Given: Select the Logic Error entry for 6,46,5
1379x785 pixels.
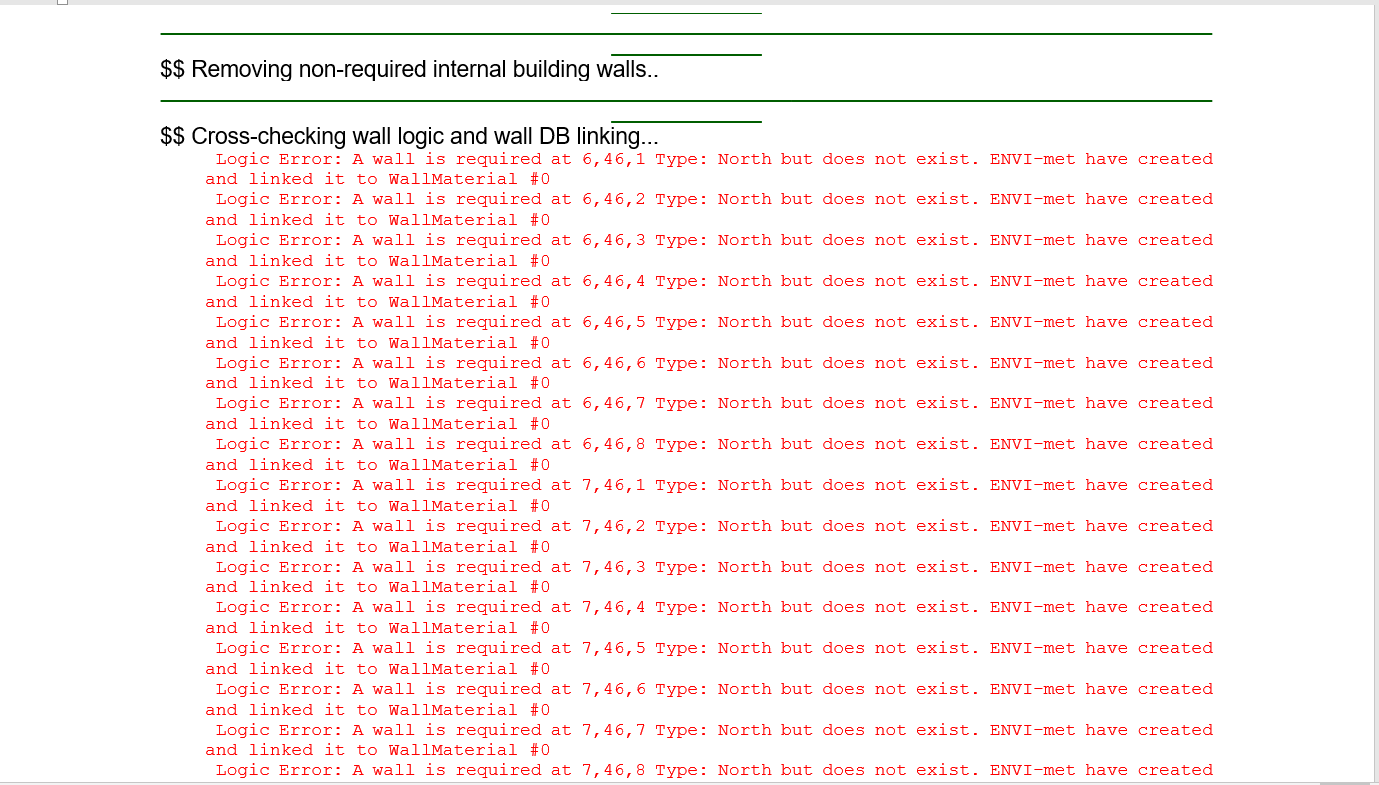Looking at the screenshot, I should pyautogui.click(x=714, y=322).
